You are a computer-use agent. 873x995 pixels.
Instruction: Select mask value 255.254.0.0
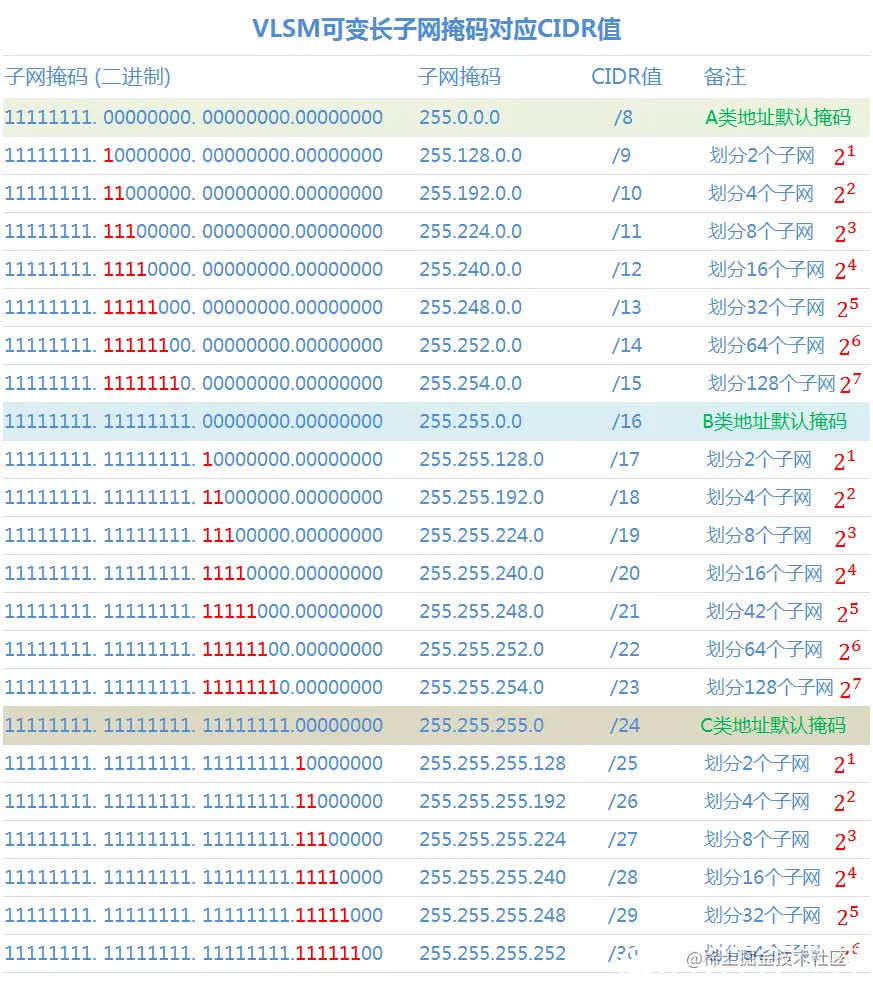(x=470, y=383)
